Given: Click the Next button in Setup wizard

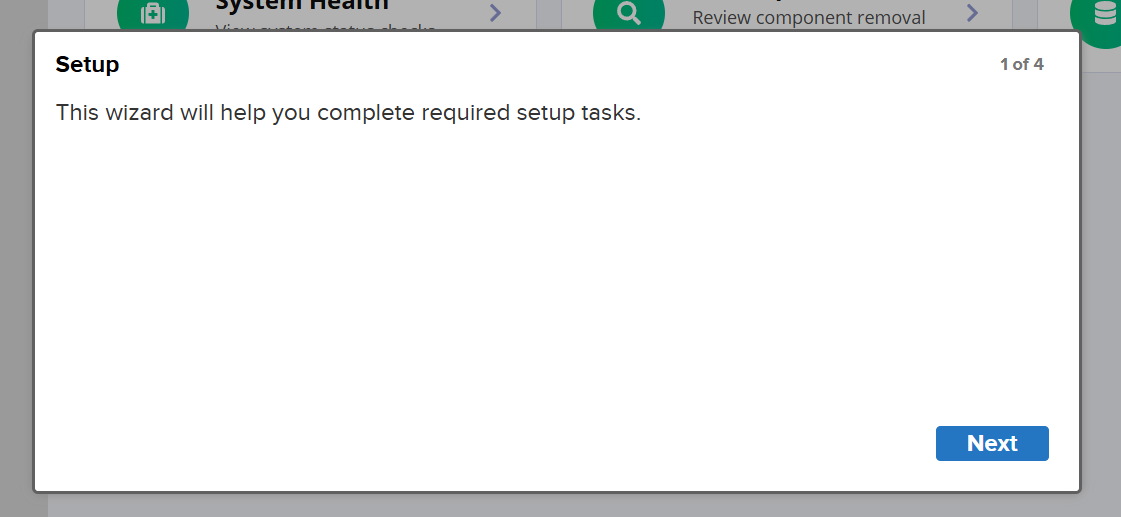Looking at the screenshot, I should [992, 443].
